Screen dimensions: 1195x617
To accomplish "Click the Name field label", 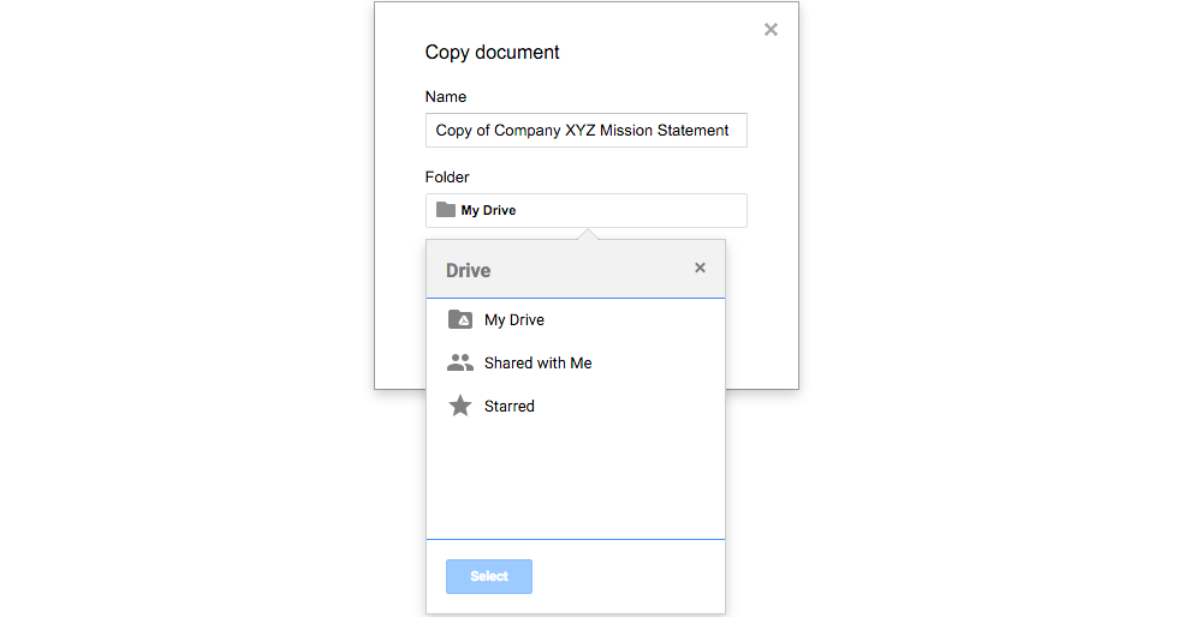I will [x=446, y=97].
